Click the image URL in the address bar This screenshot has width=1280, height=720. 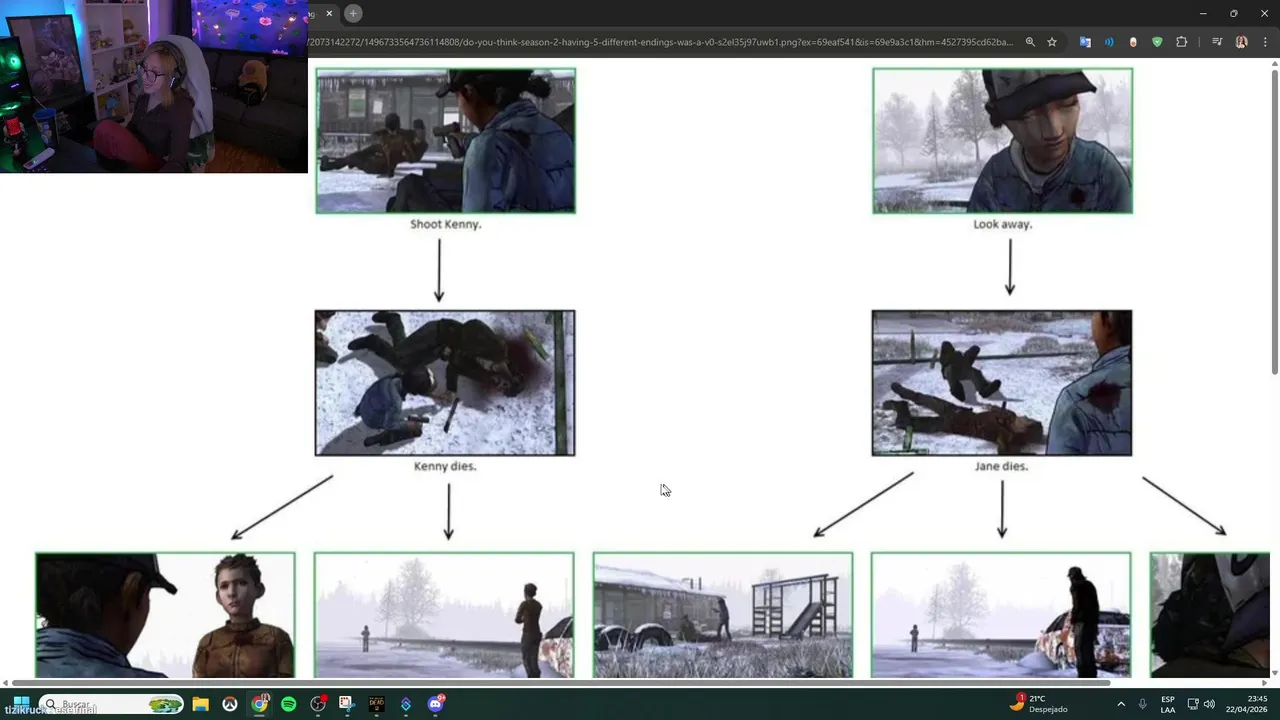tap(660, 42)
